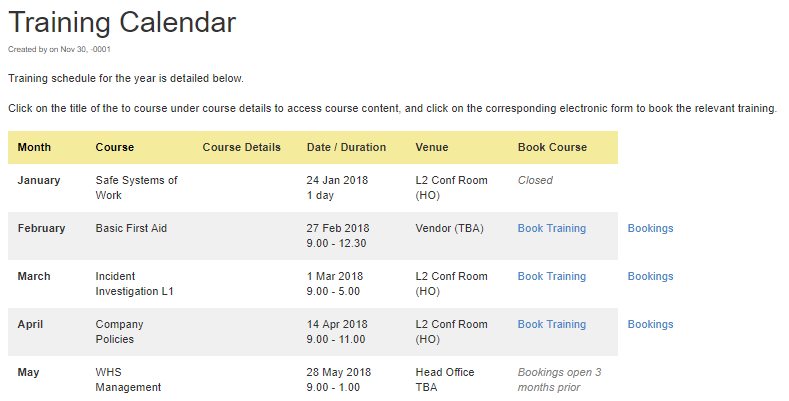This screenshot has height=401, width=789.
Task: Select the Course Details column header
Action: point(241,147)
